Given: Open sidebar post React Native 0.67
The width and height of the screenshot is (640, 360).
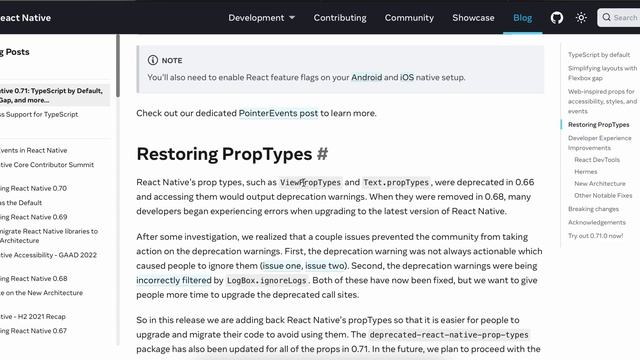Looking at the screenshot, I should (33, 331).
